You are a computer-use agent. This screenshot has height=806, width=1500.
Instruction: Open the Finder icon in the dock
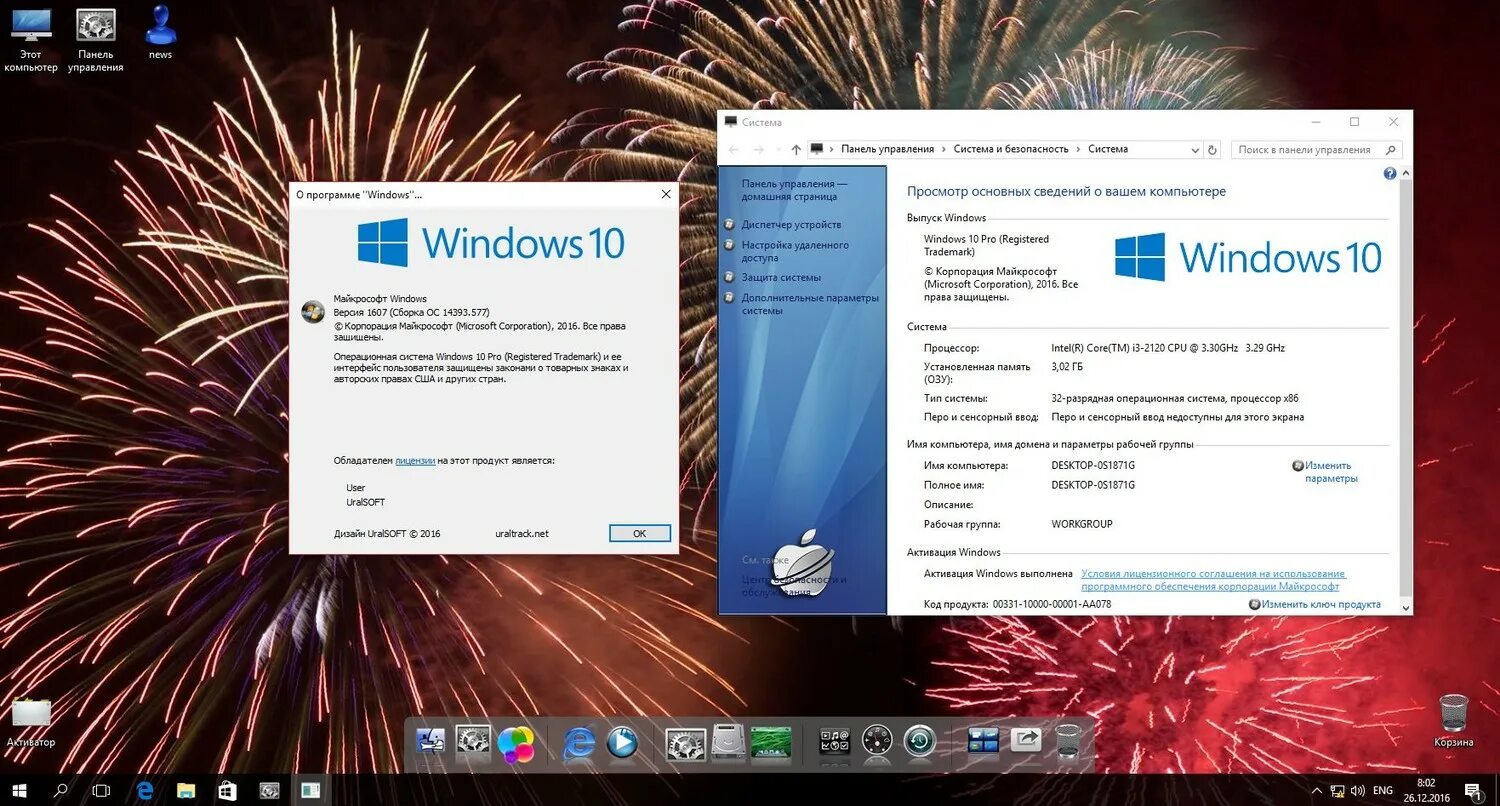(x=430, y=743)
